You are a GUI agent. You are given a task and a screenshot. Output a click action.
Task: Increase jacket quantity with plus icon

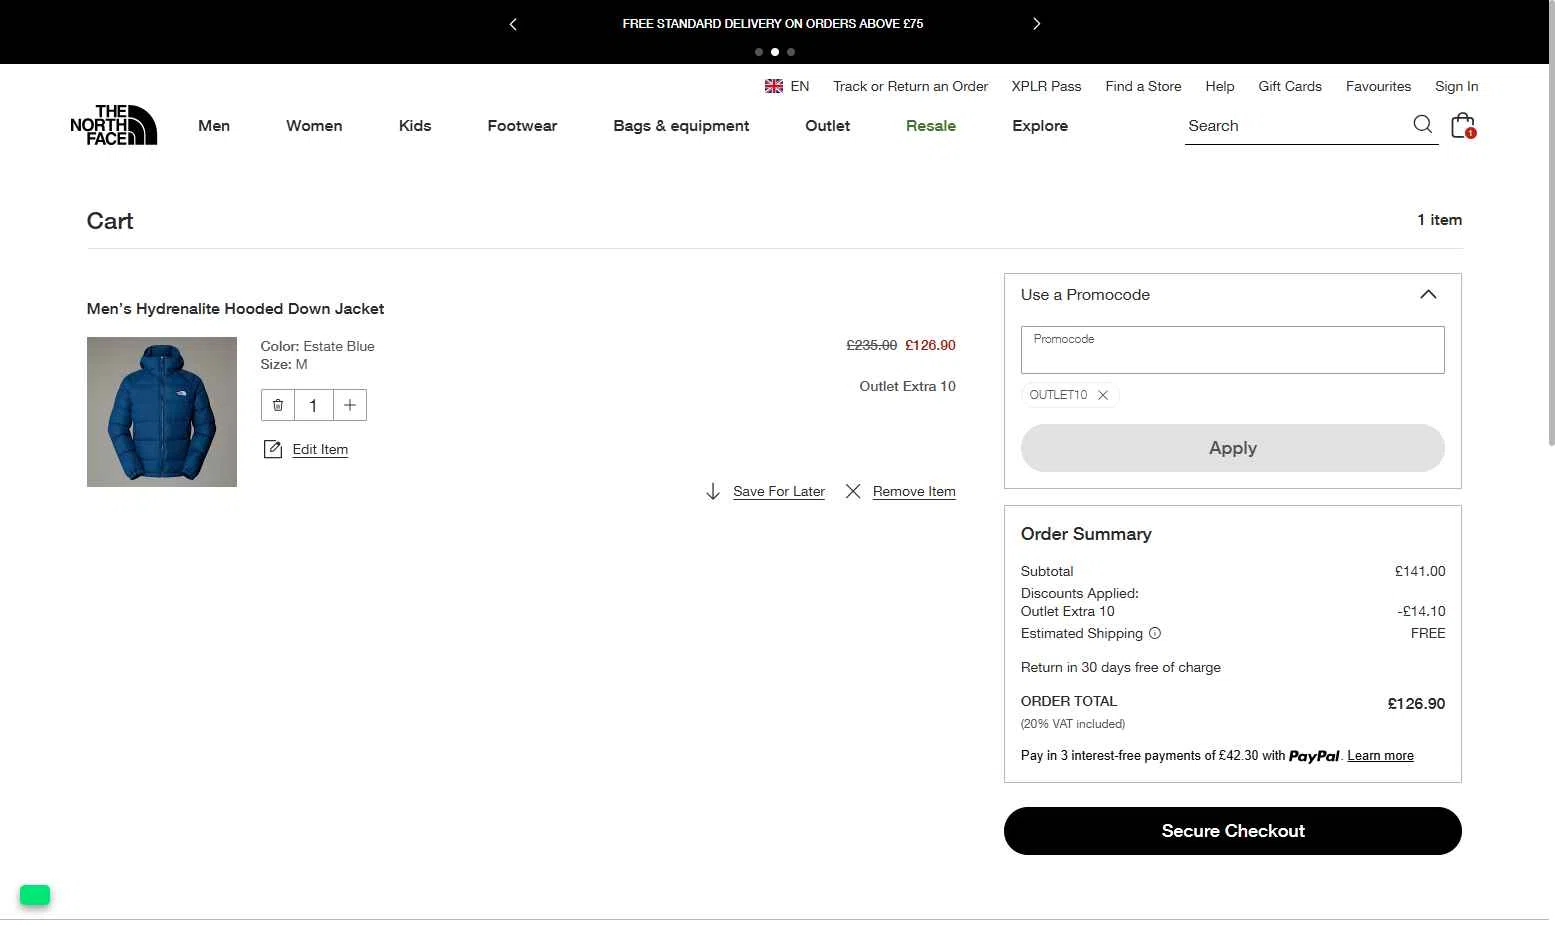(350, 405)
